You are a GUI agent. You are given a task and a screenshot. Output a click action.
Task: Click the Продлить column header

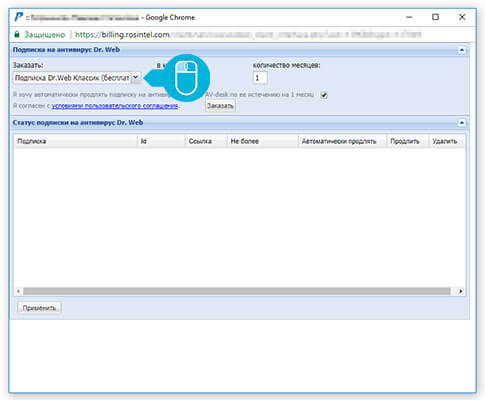(x=408, y=141)
